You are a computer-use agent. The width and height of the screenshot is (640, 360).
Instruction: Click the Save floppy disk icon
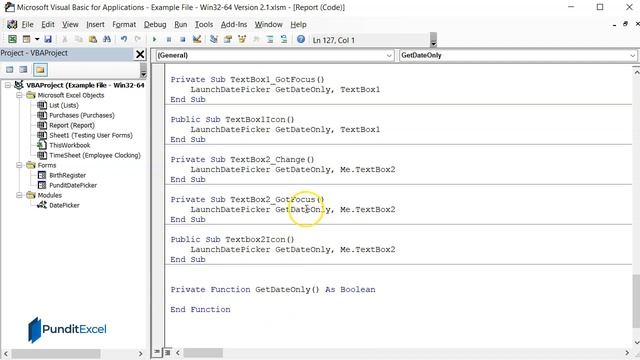click(x=48, y=39)
